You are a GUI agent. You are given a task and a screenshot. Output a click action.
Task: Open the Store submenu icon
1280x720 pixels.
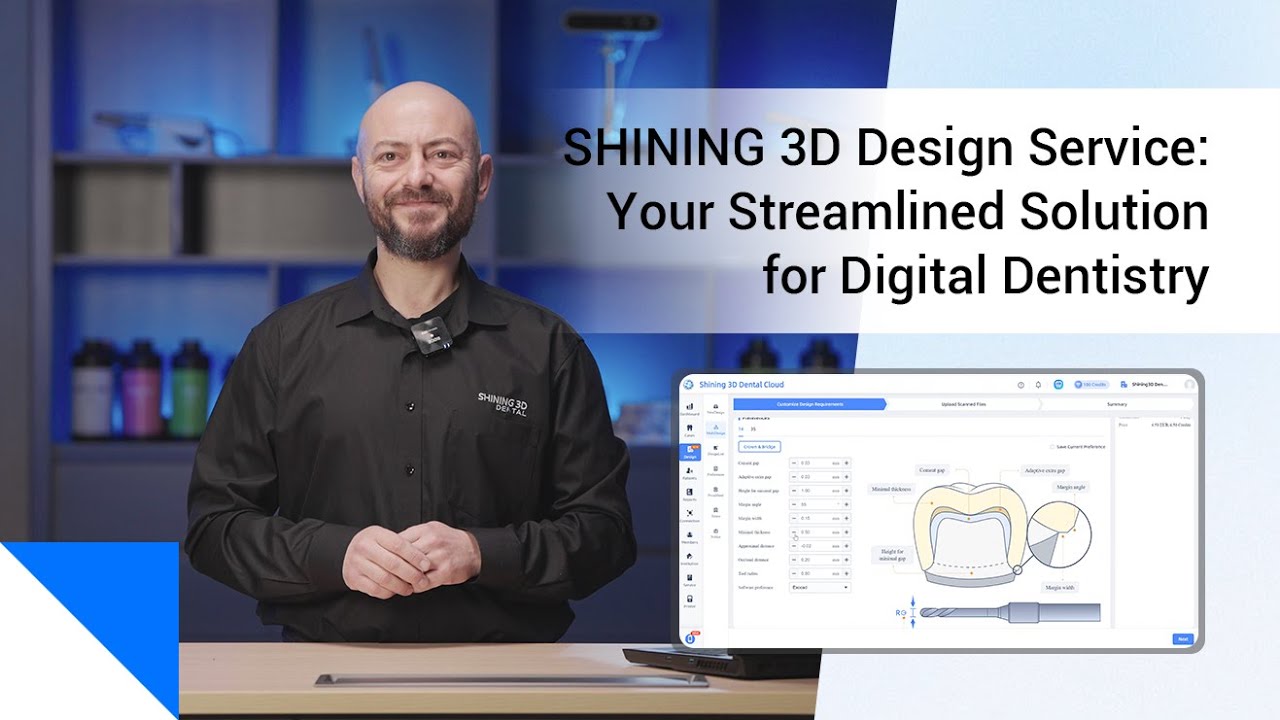[716, 512]
